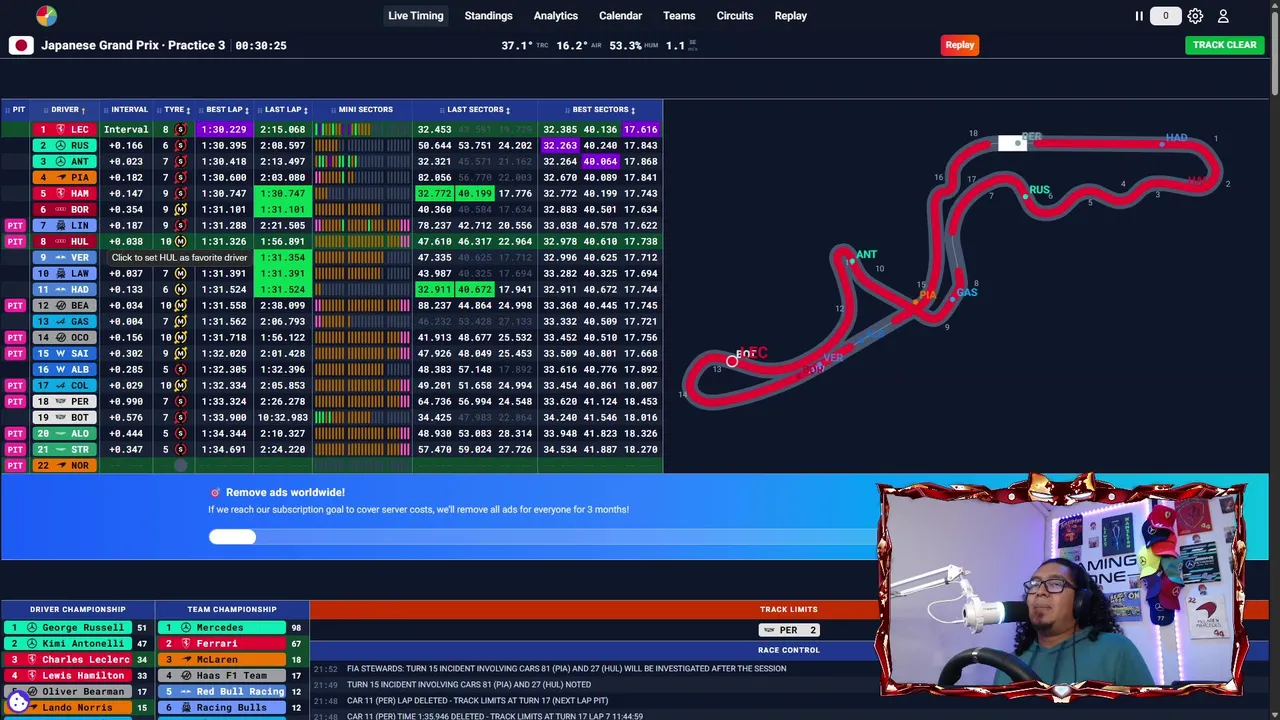Pause the live timing feed

pos(1138,16)
